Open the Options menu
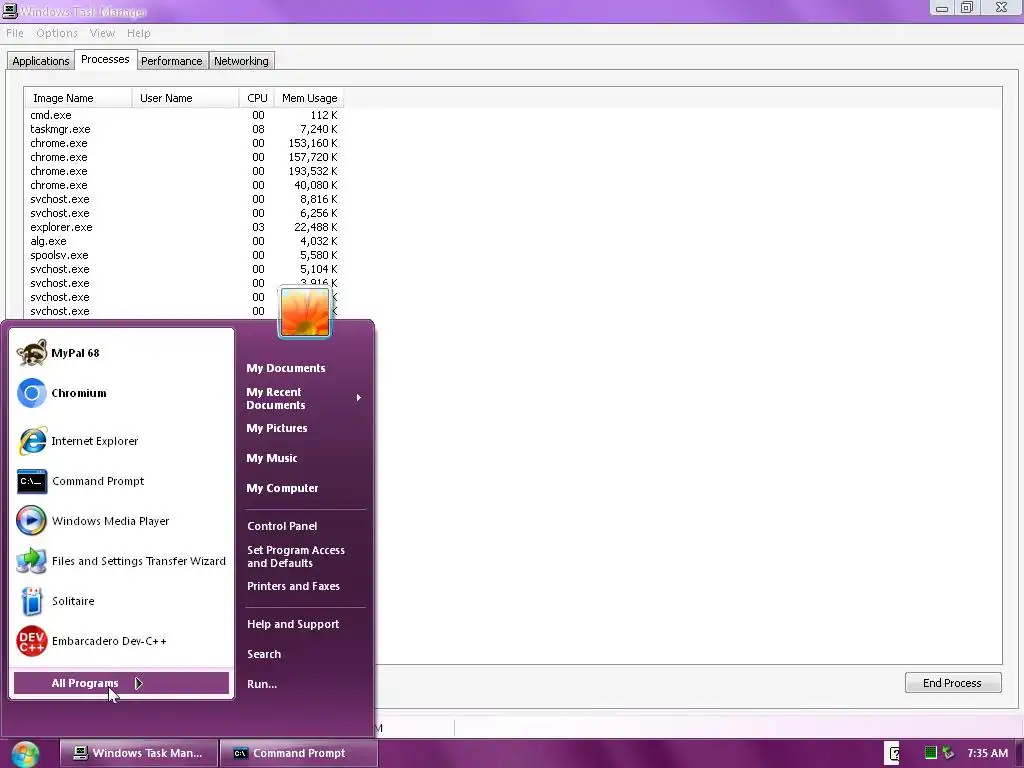1024x768 pixels. pos(57,33)
